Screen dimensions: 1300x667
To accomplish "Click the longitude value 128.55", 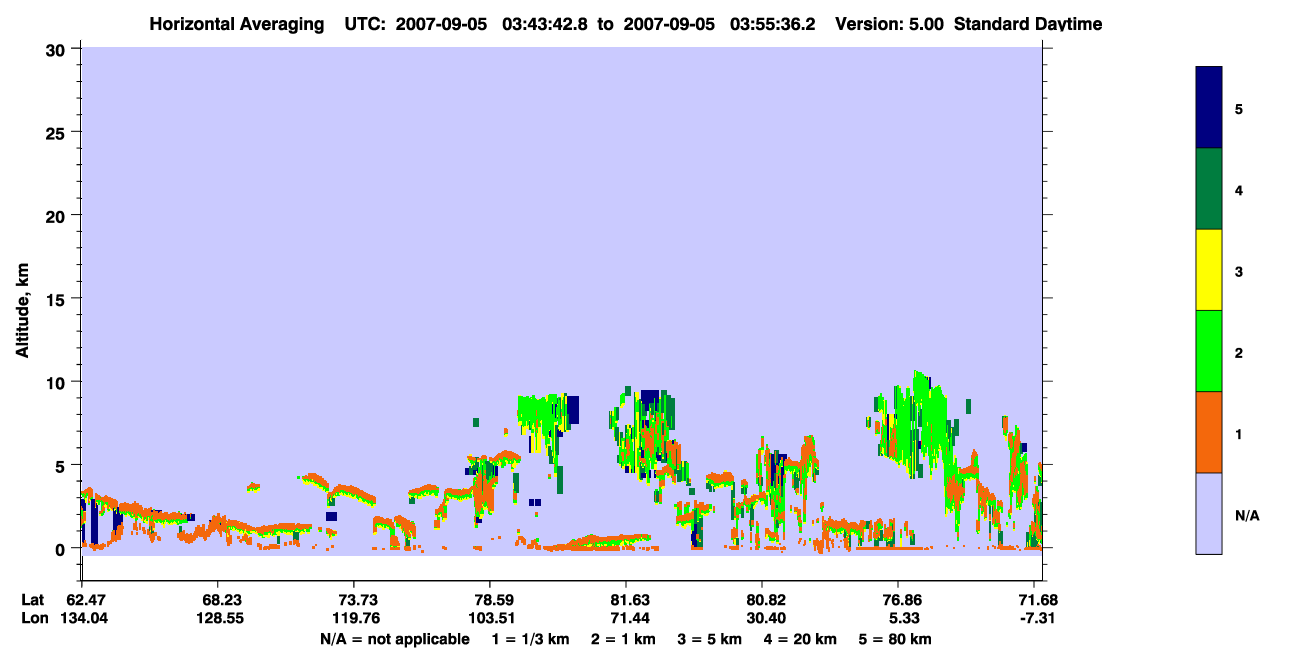I will [218, 618].
